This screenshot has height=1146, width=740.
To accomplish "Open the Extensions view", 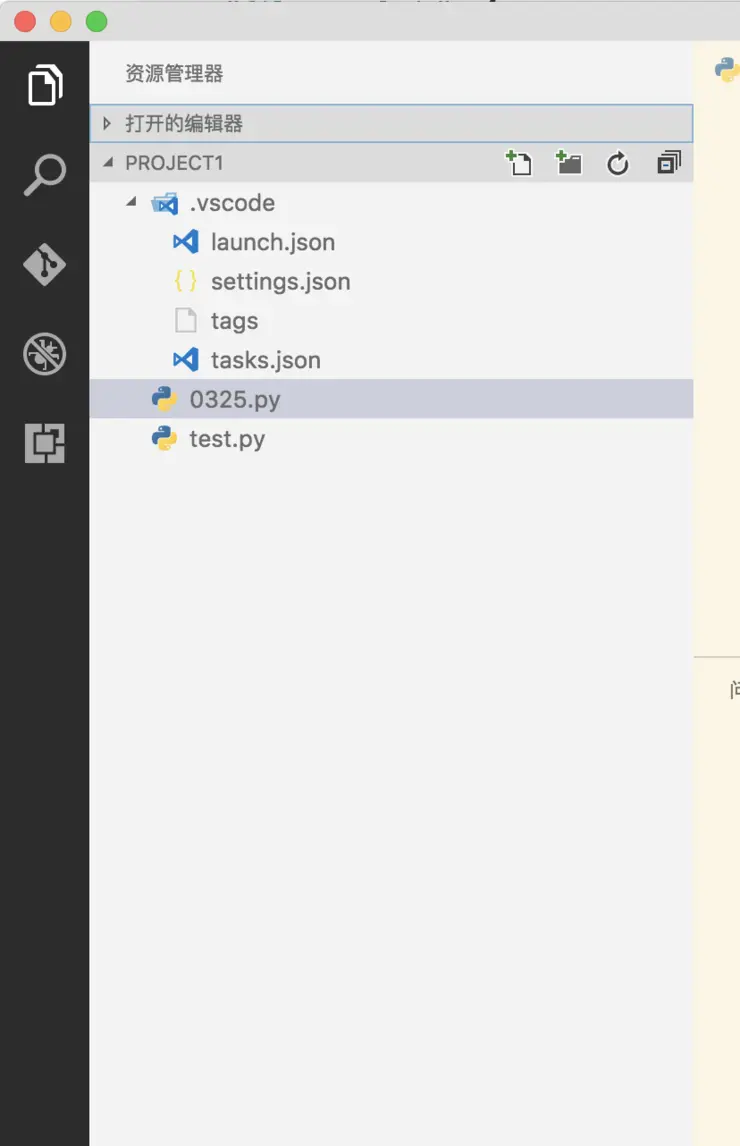I will point(45,444).
